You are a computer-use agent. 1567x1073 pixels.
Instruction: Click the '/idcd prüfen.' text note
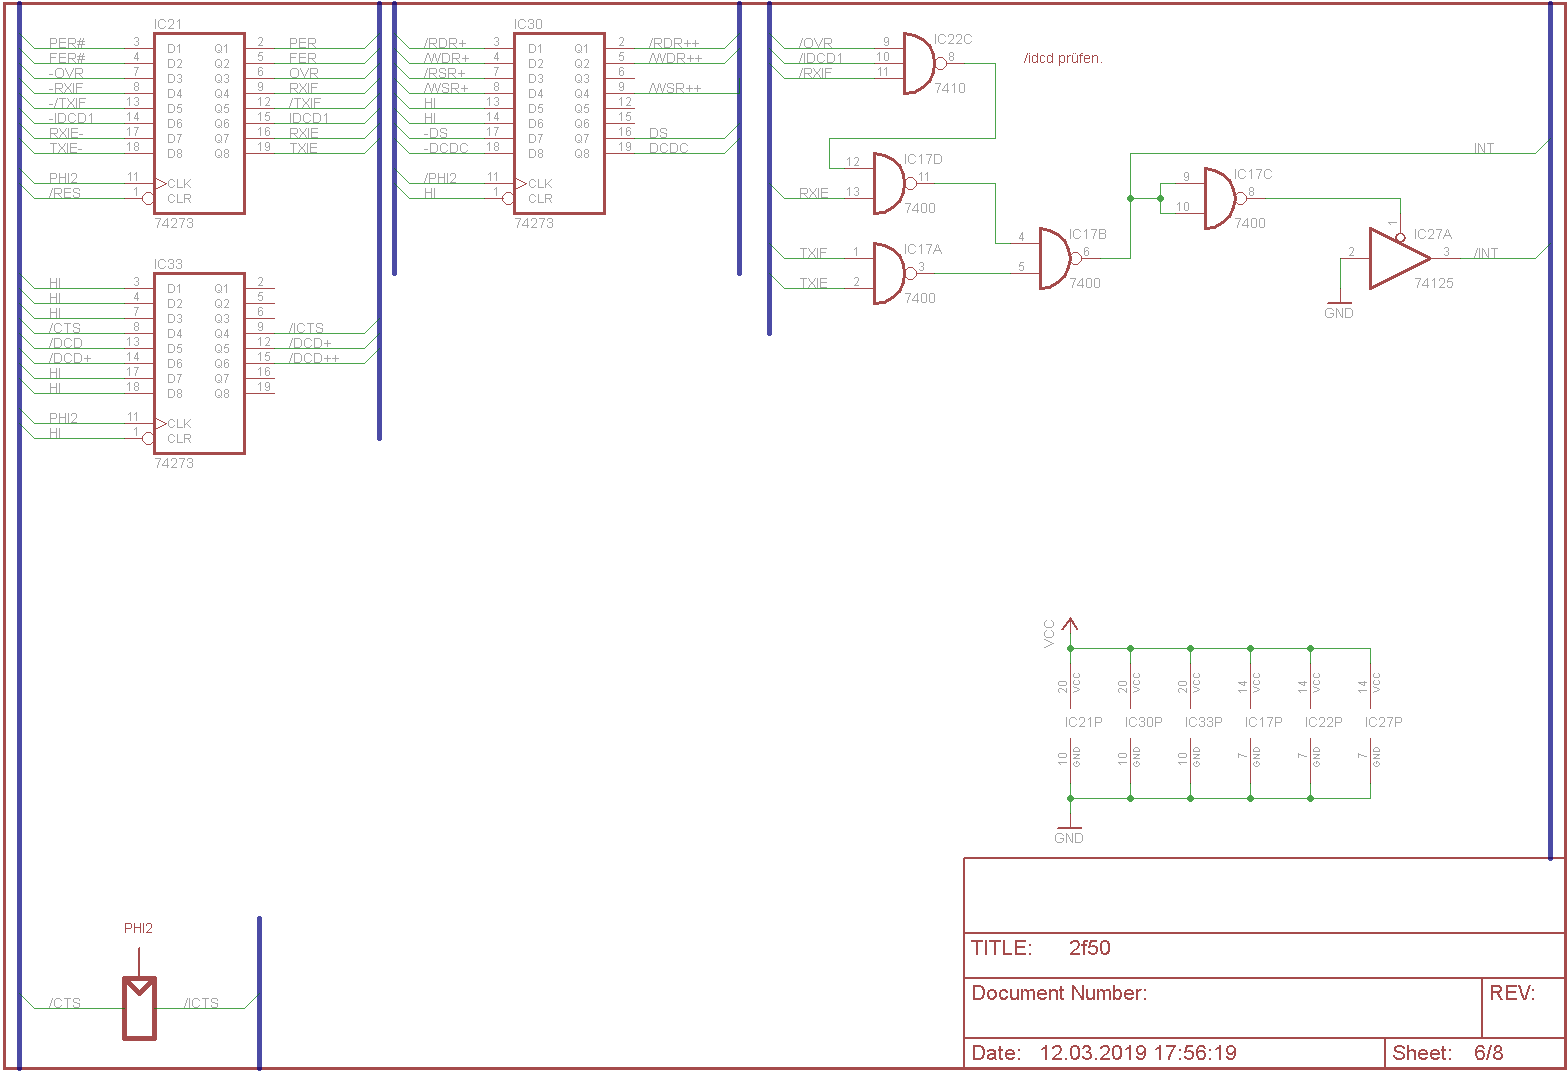point(1062,59)
